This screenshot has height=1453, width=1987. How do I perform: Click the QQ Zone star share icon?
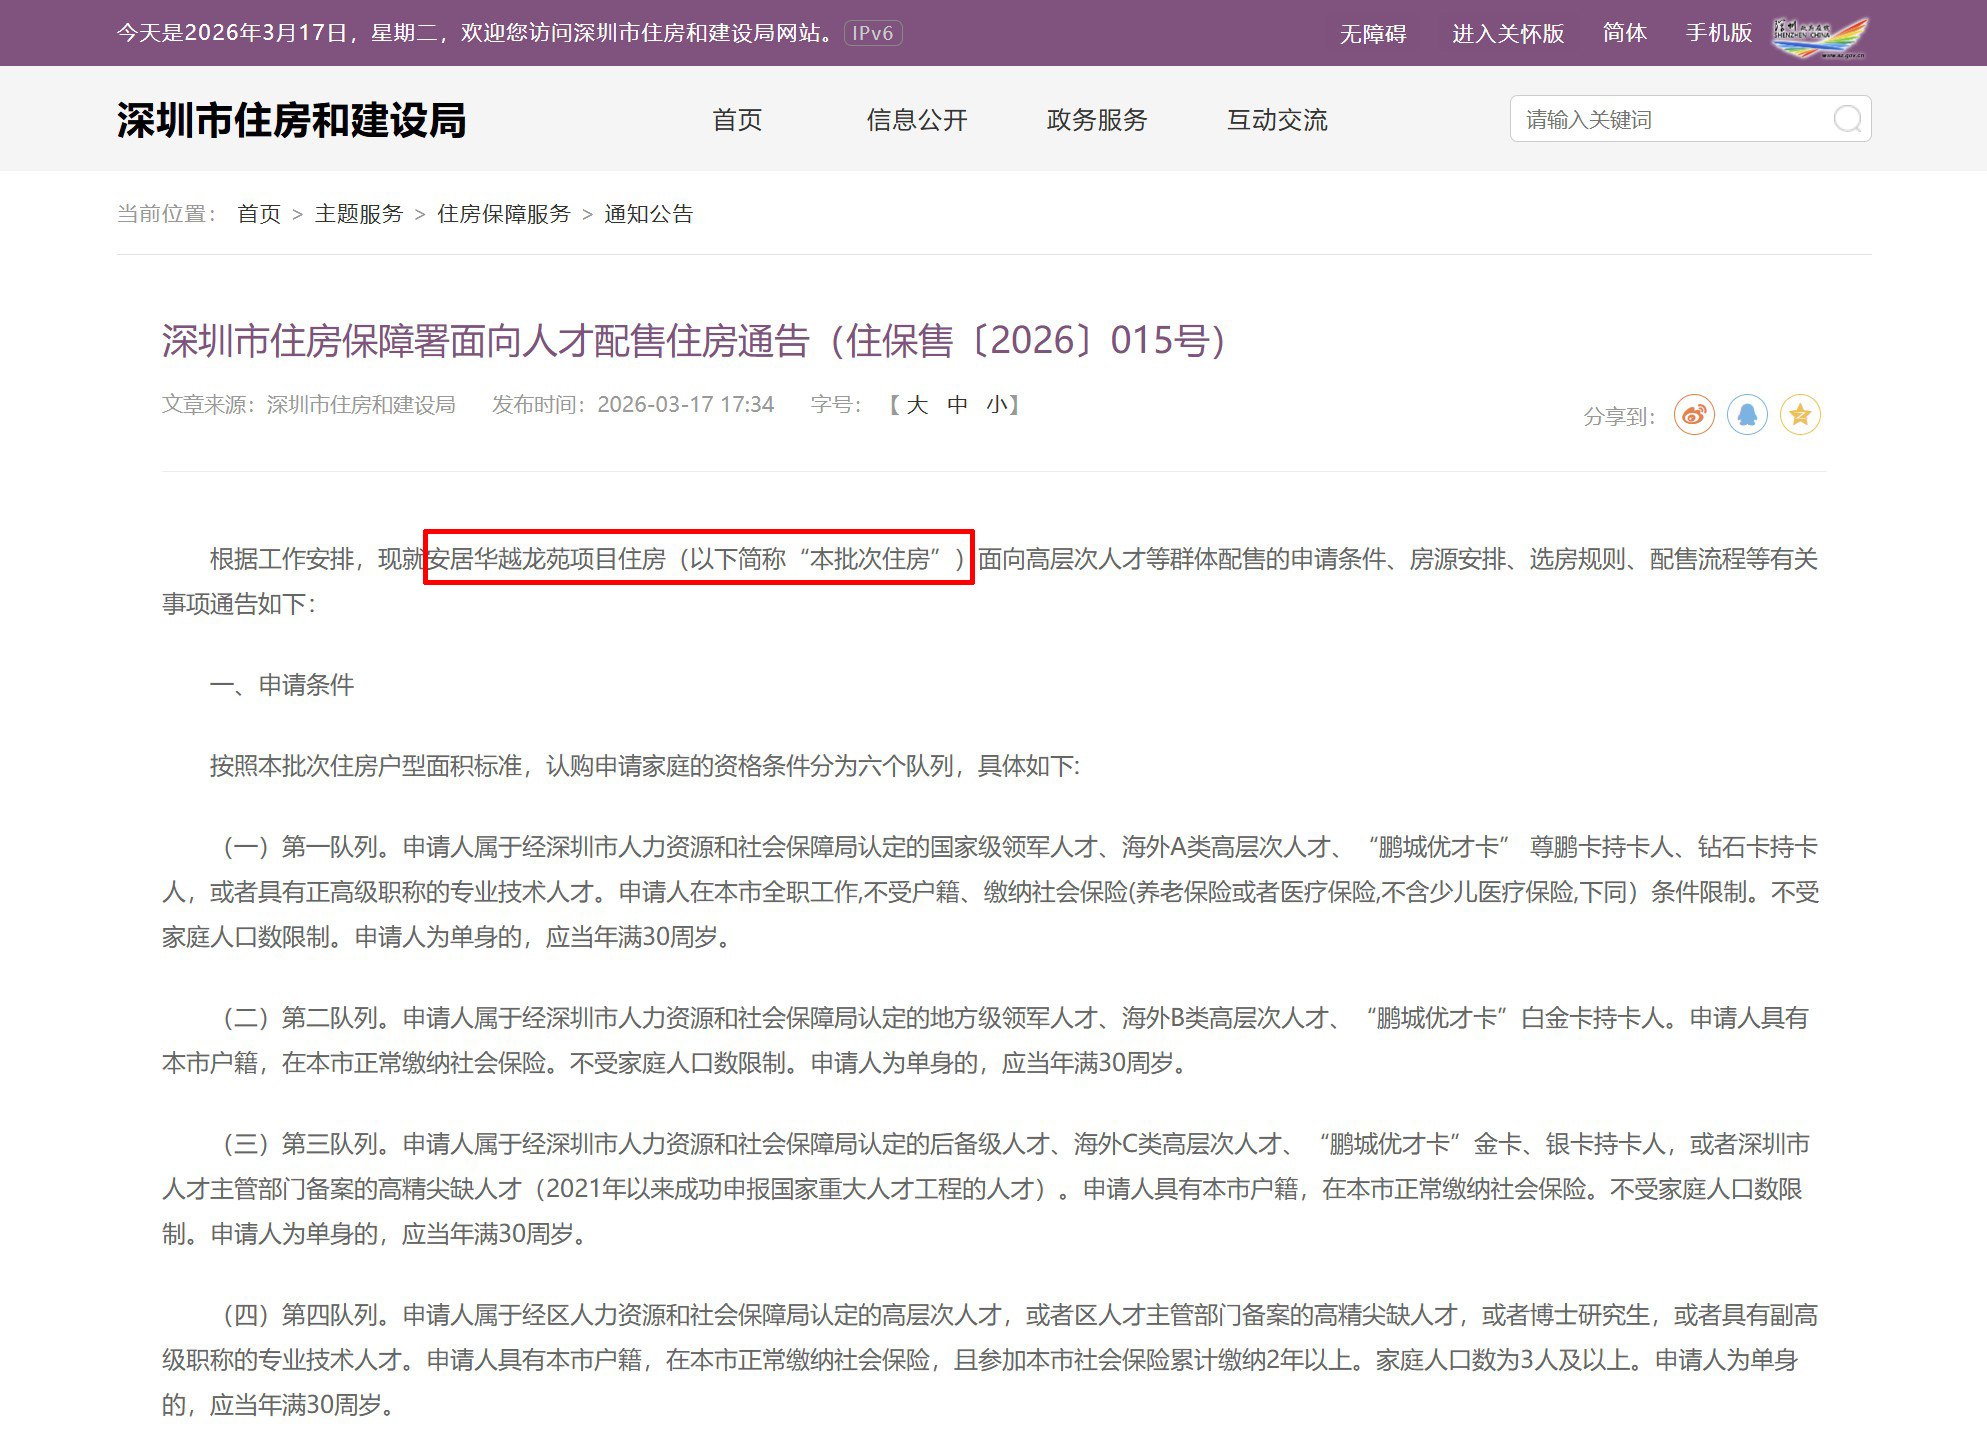[1800, 414]
